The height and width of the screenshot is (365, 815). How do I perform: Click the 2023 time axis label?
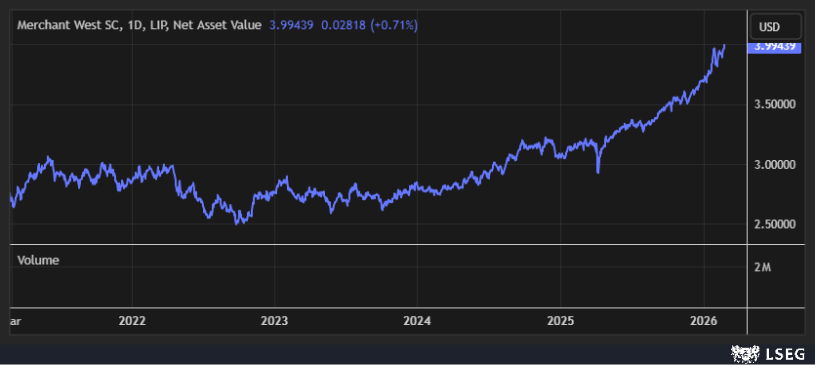click(274, 321)
